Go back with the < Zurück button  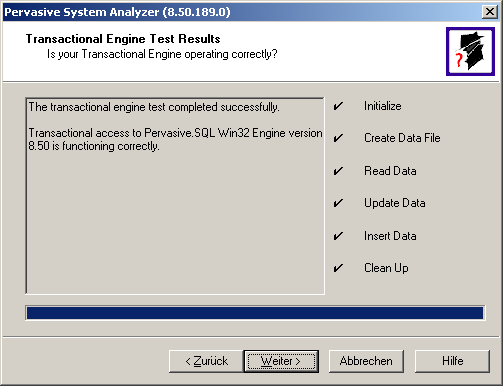[206, 361]
